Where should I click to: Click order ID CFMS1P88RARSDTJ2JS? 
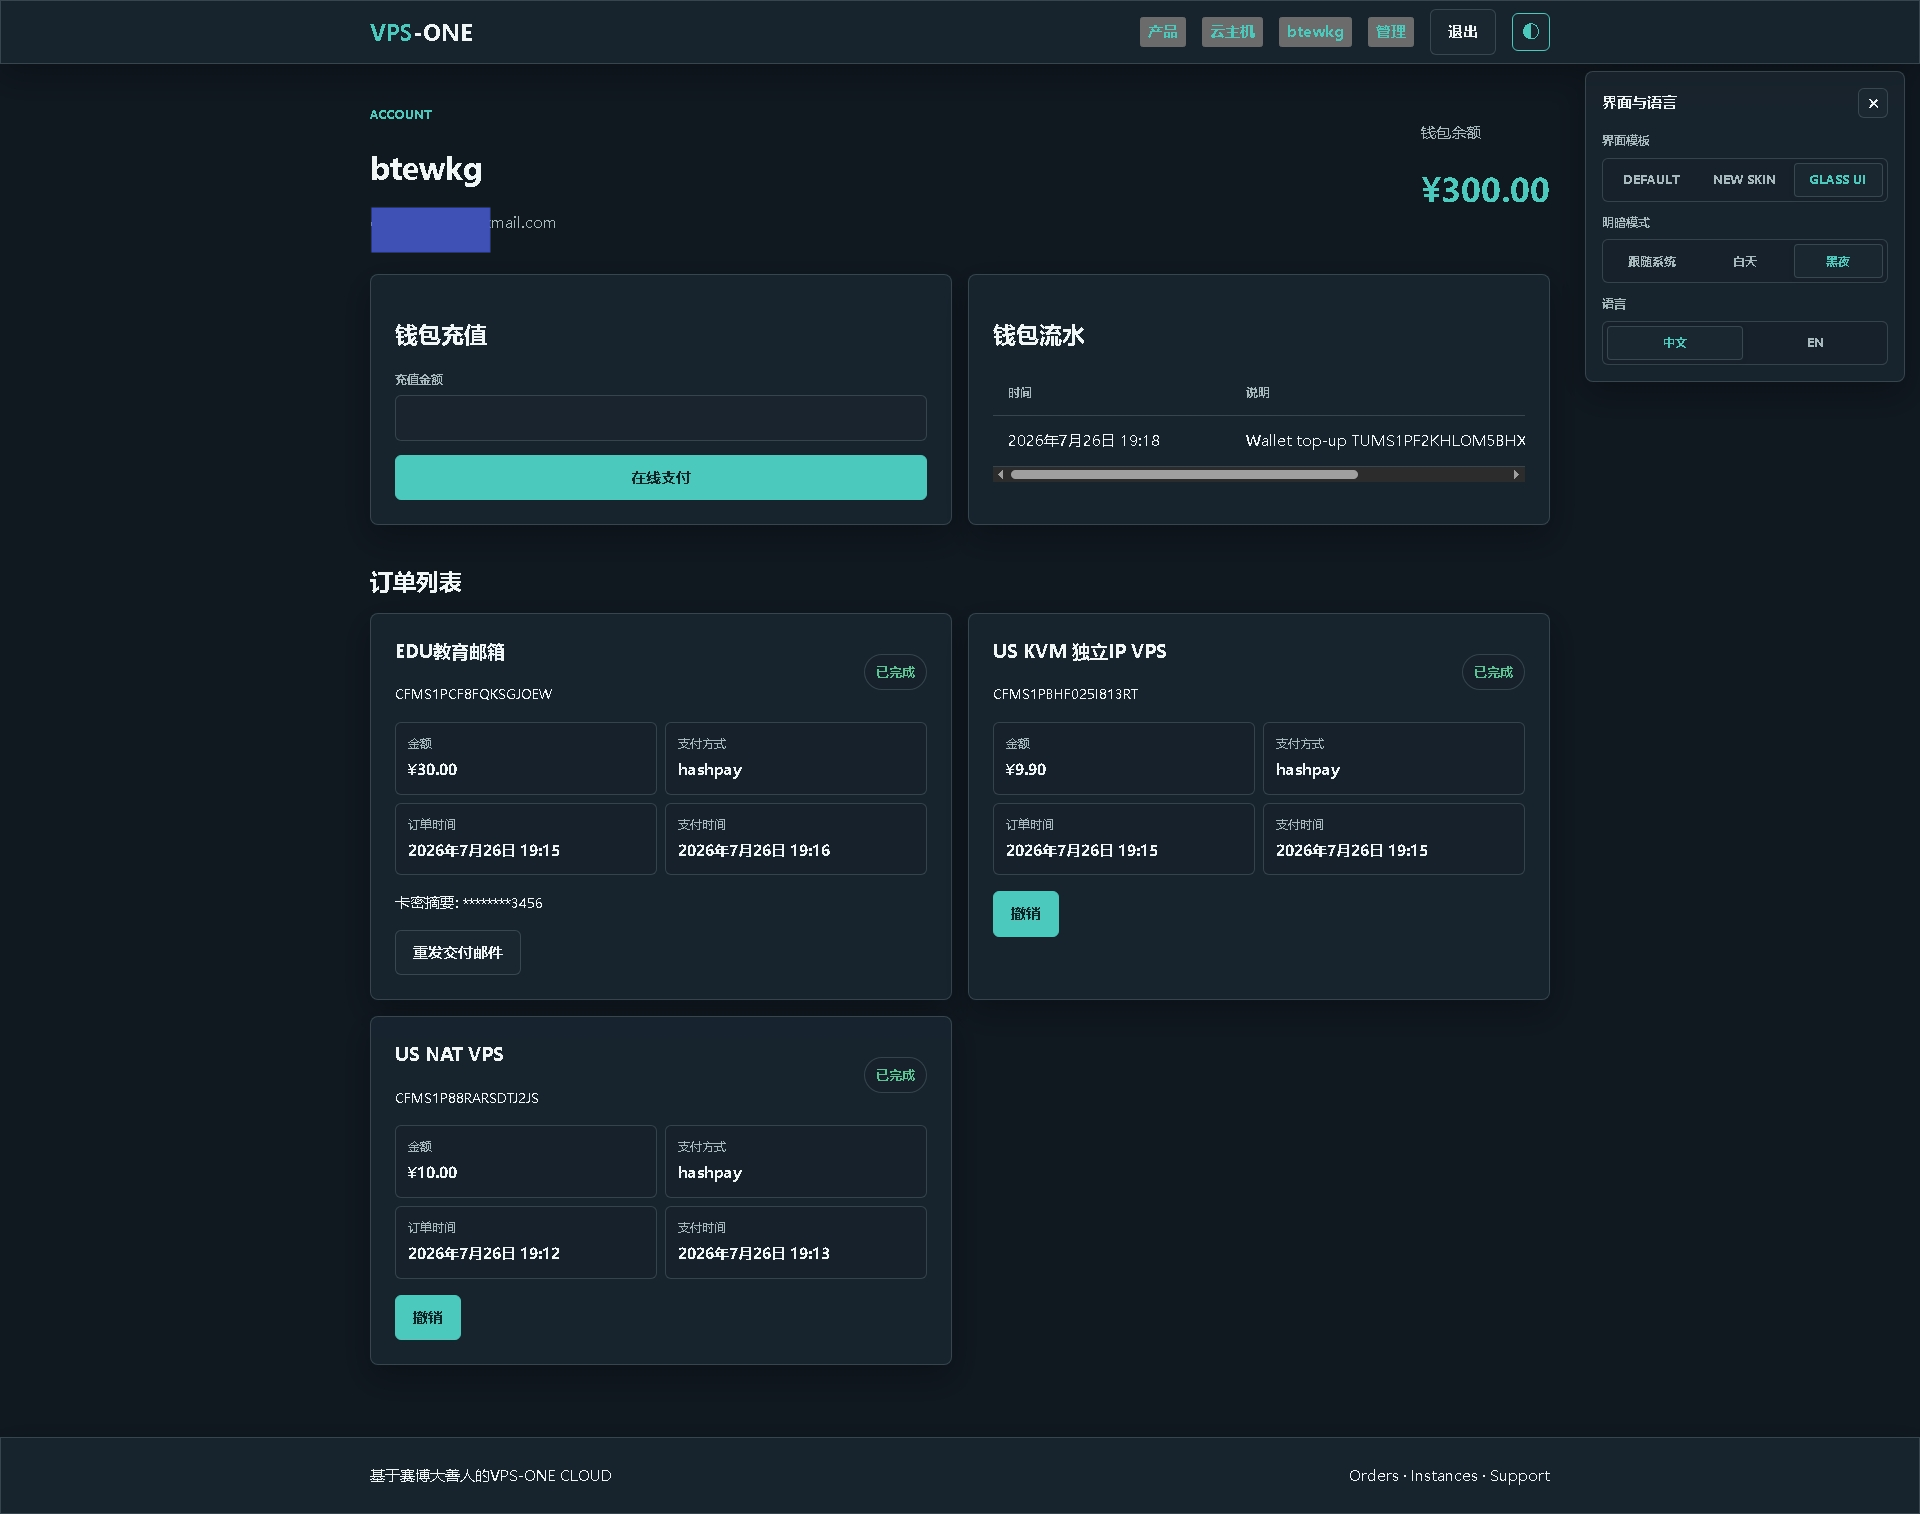[x=467, y=1098]
